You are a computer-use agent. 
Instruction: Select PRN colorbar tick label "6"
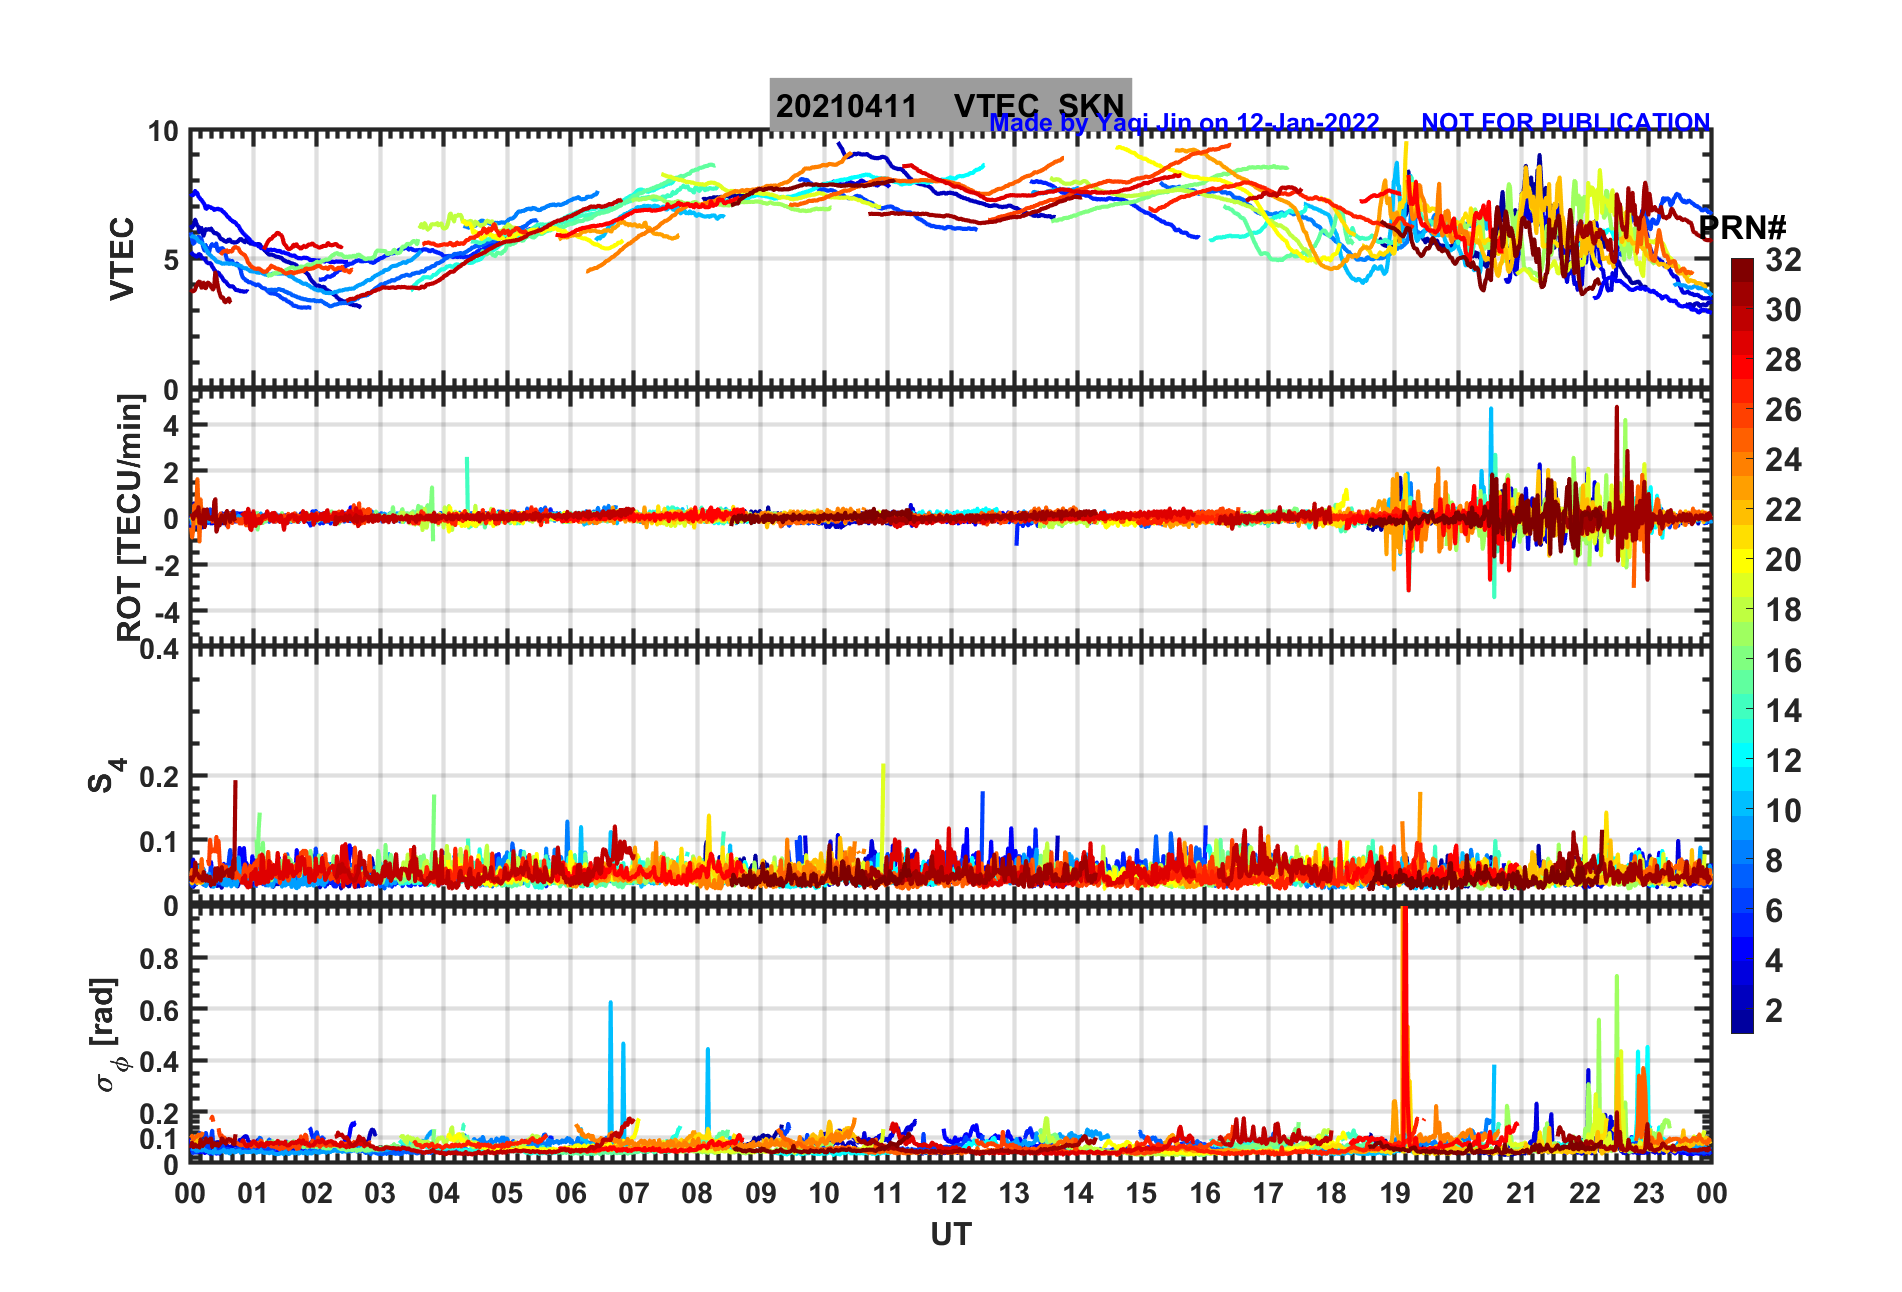tap(1774, 911)
